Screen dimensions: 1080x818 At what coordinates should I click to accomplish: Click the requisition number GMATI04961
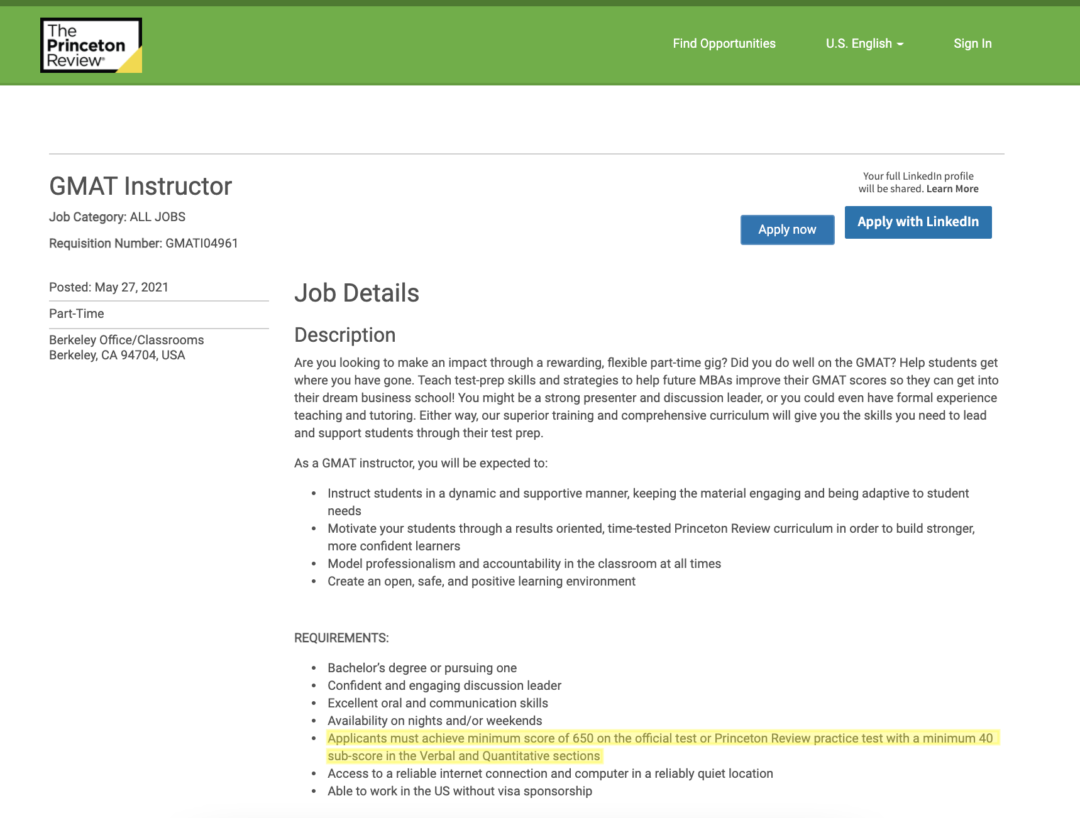(x=201, y=243)
